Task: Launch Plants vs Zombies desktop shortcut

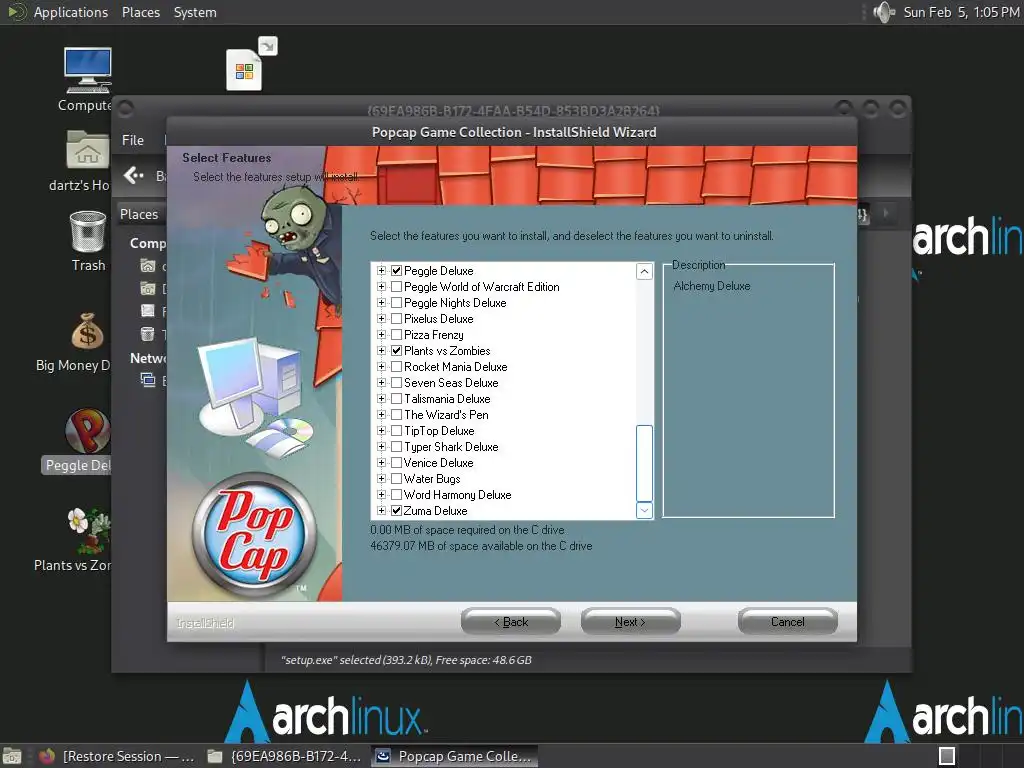Action: coord(89,530)
